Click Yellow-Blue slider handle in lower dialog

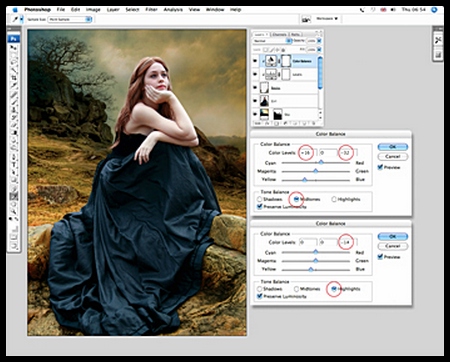point(311,269)
